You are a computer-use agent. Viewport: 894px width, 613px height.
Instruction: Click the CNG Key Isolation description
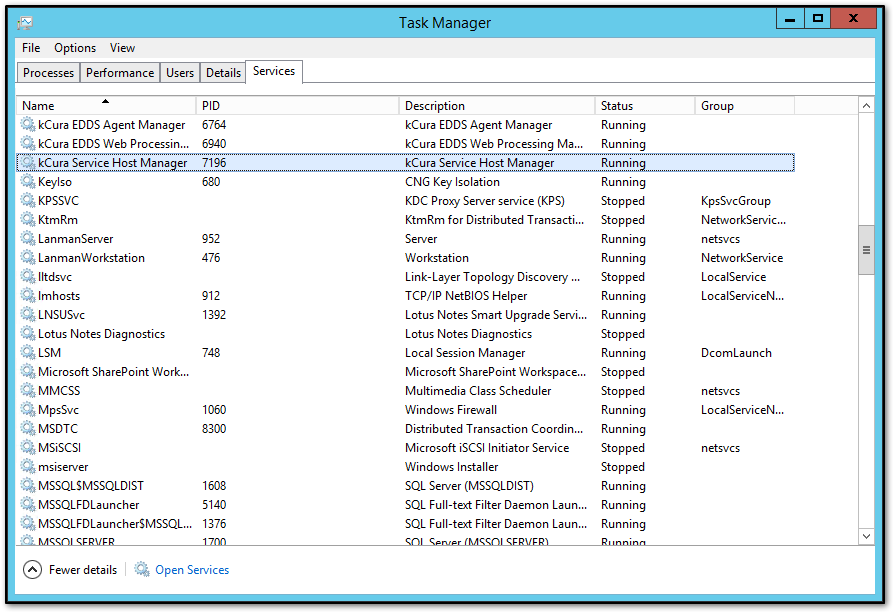452,182
